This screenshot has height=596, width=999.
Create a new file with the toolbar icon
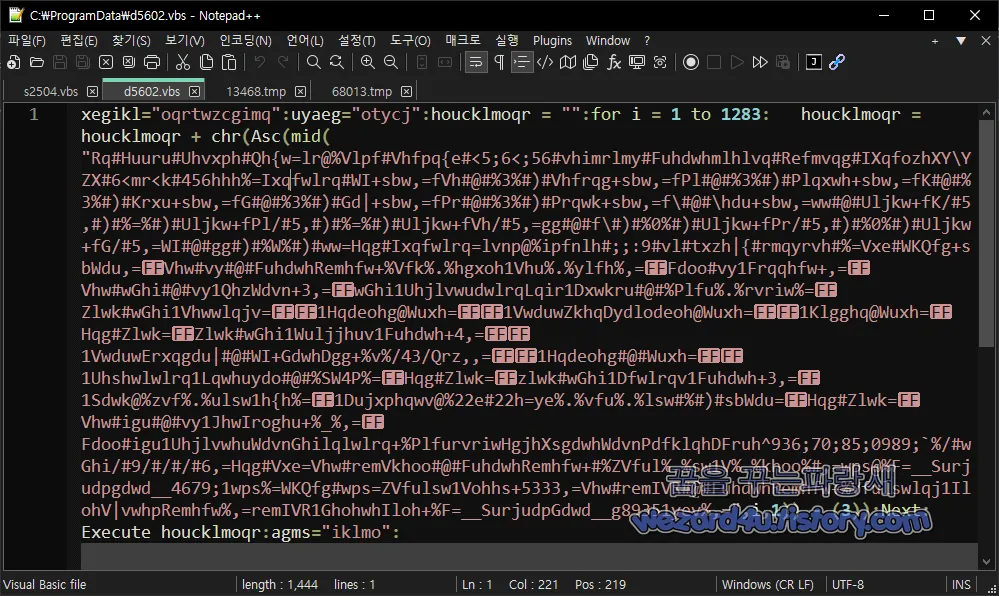(13, 62)
